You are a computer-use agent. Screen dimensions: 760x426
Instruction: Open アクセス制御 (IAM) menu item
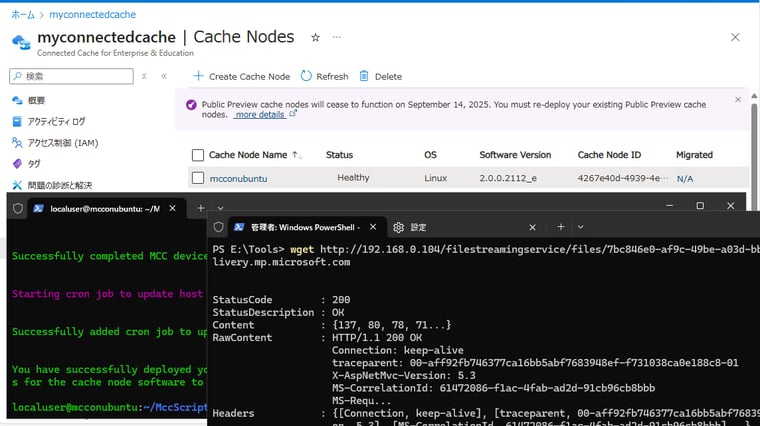(x=63, y=142)
